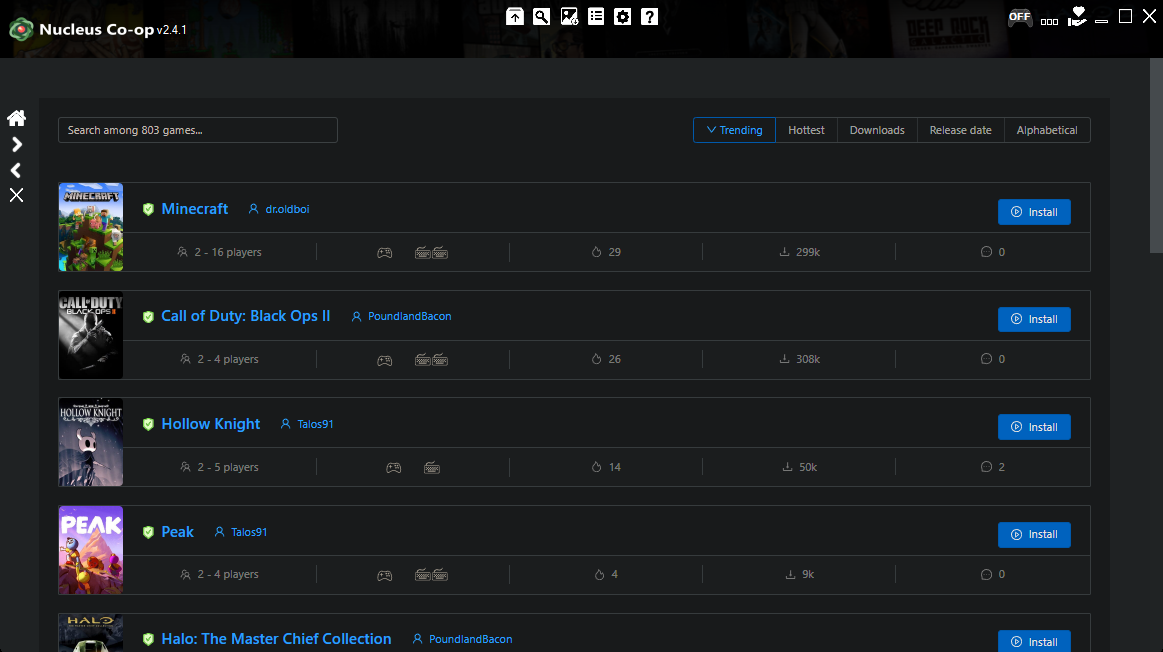Viewport: 1163px width, 652px height.
Task: Click the controller icon in Black Ops II row
Action: pyautogui.click(x=384, y=360)
